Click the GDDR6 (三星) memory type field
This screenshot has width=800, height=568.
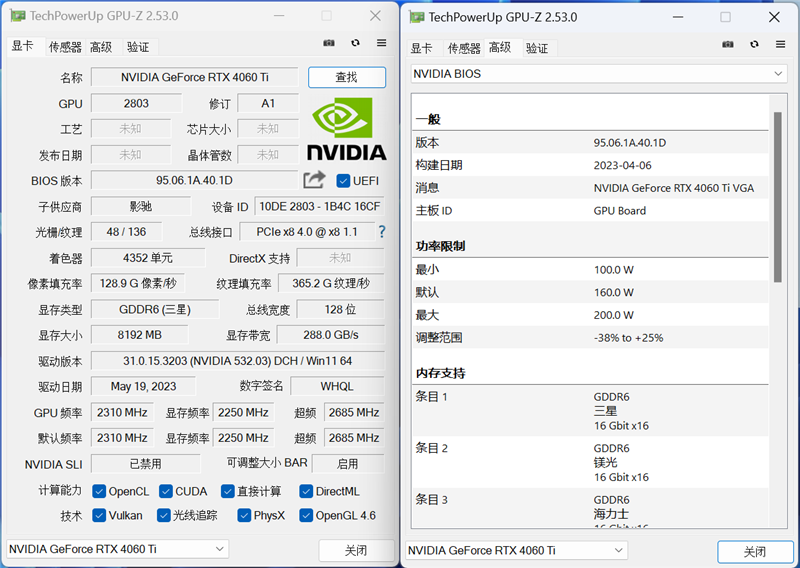click(155, 310)
